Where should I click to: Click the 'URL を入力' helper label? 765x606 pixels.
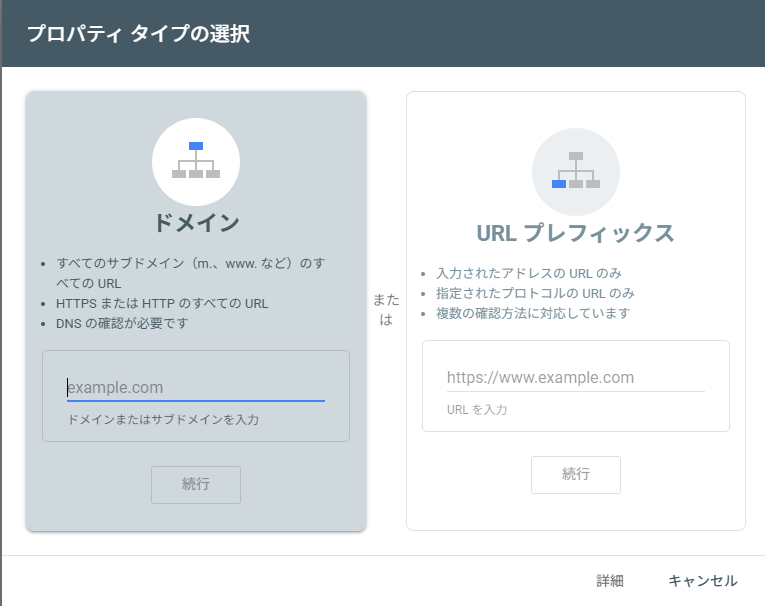pyautogui.click(x=477, y=410)
